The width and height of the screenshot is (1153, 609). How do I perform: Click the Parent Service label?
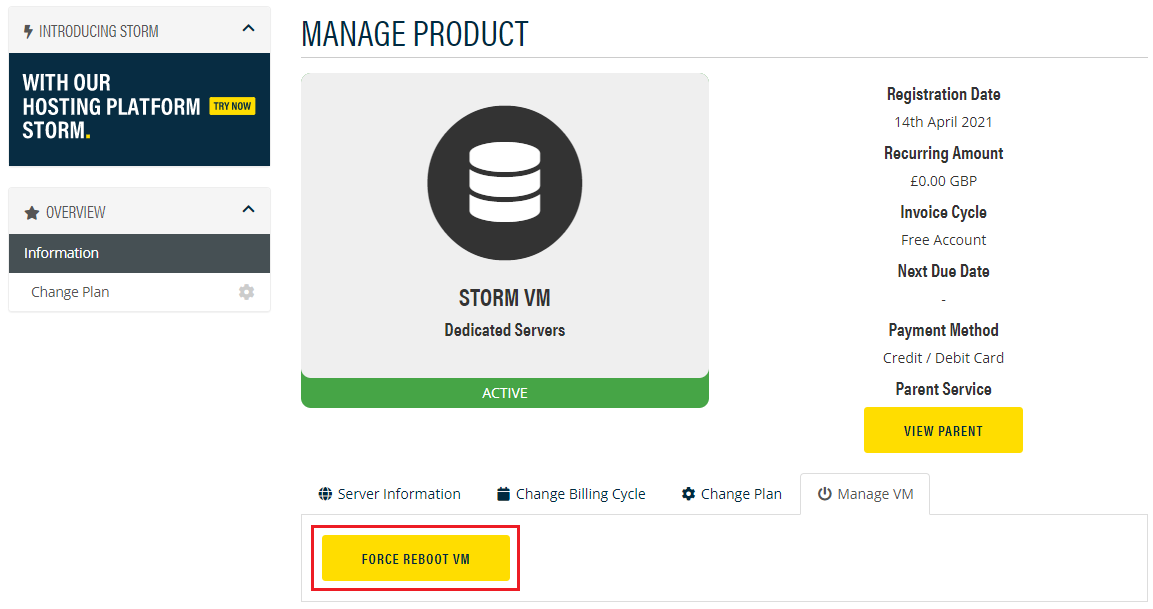943,389
